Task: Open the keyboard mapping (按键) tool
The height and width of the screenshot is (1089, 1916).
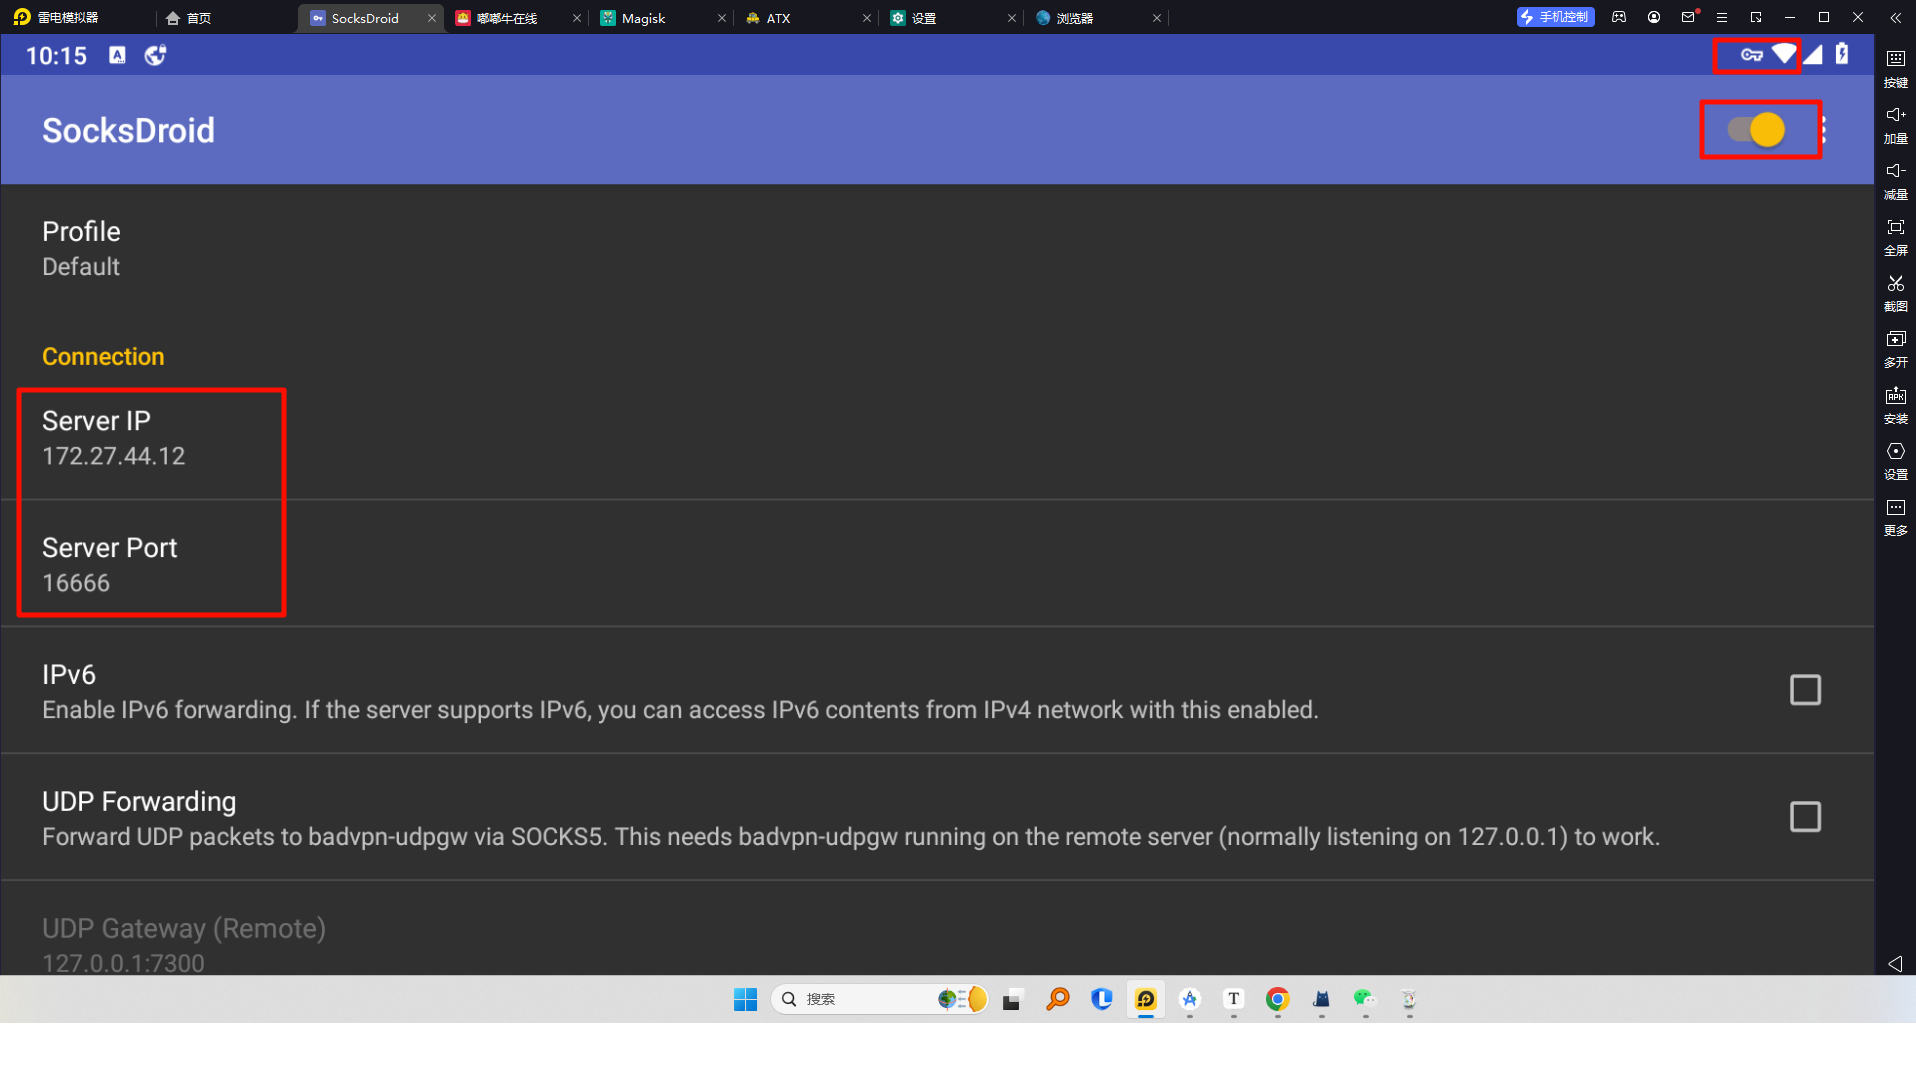Action: click(1895, 66)
